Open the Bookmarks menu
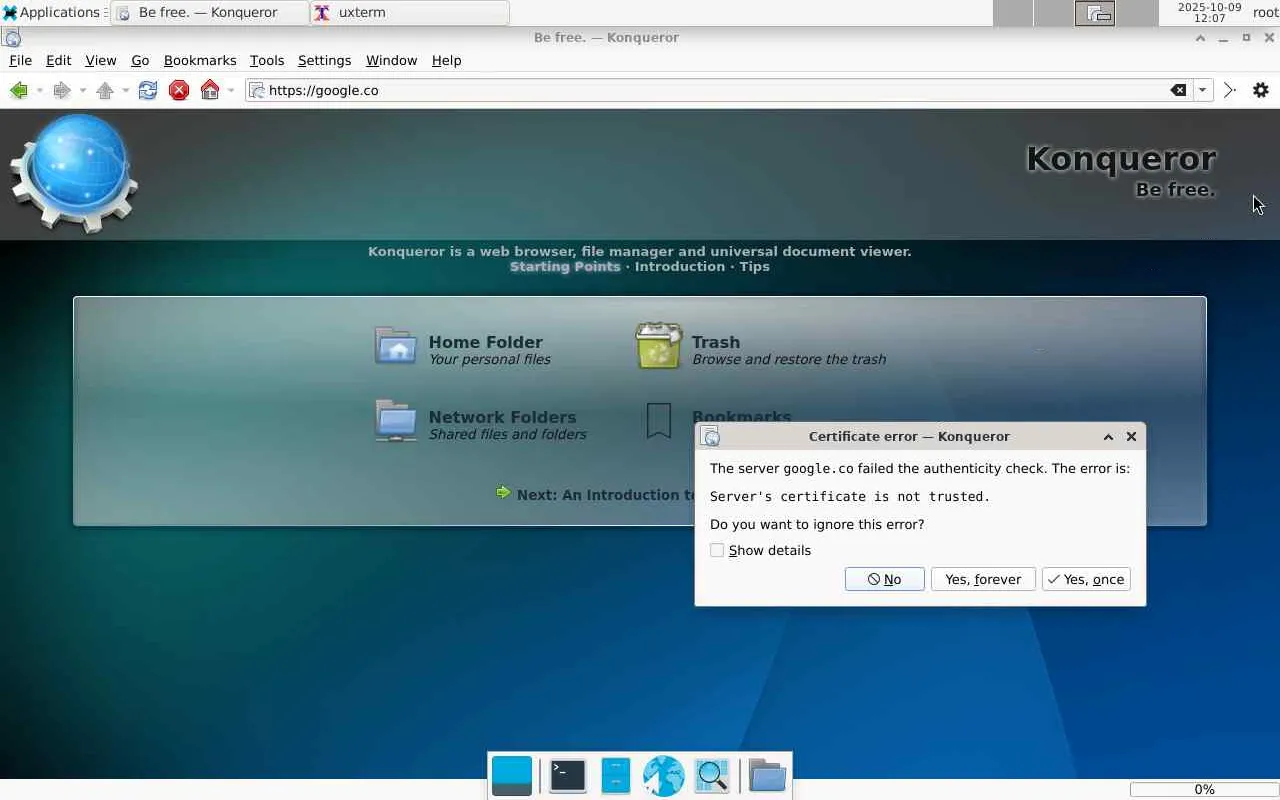Image resolution: width=1280 pixels, height=800 pixels. click(x=200, y=60)
